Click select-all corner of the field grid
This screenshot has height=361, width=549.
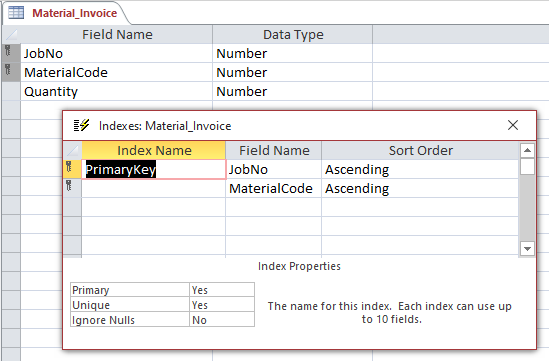11,34
